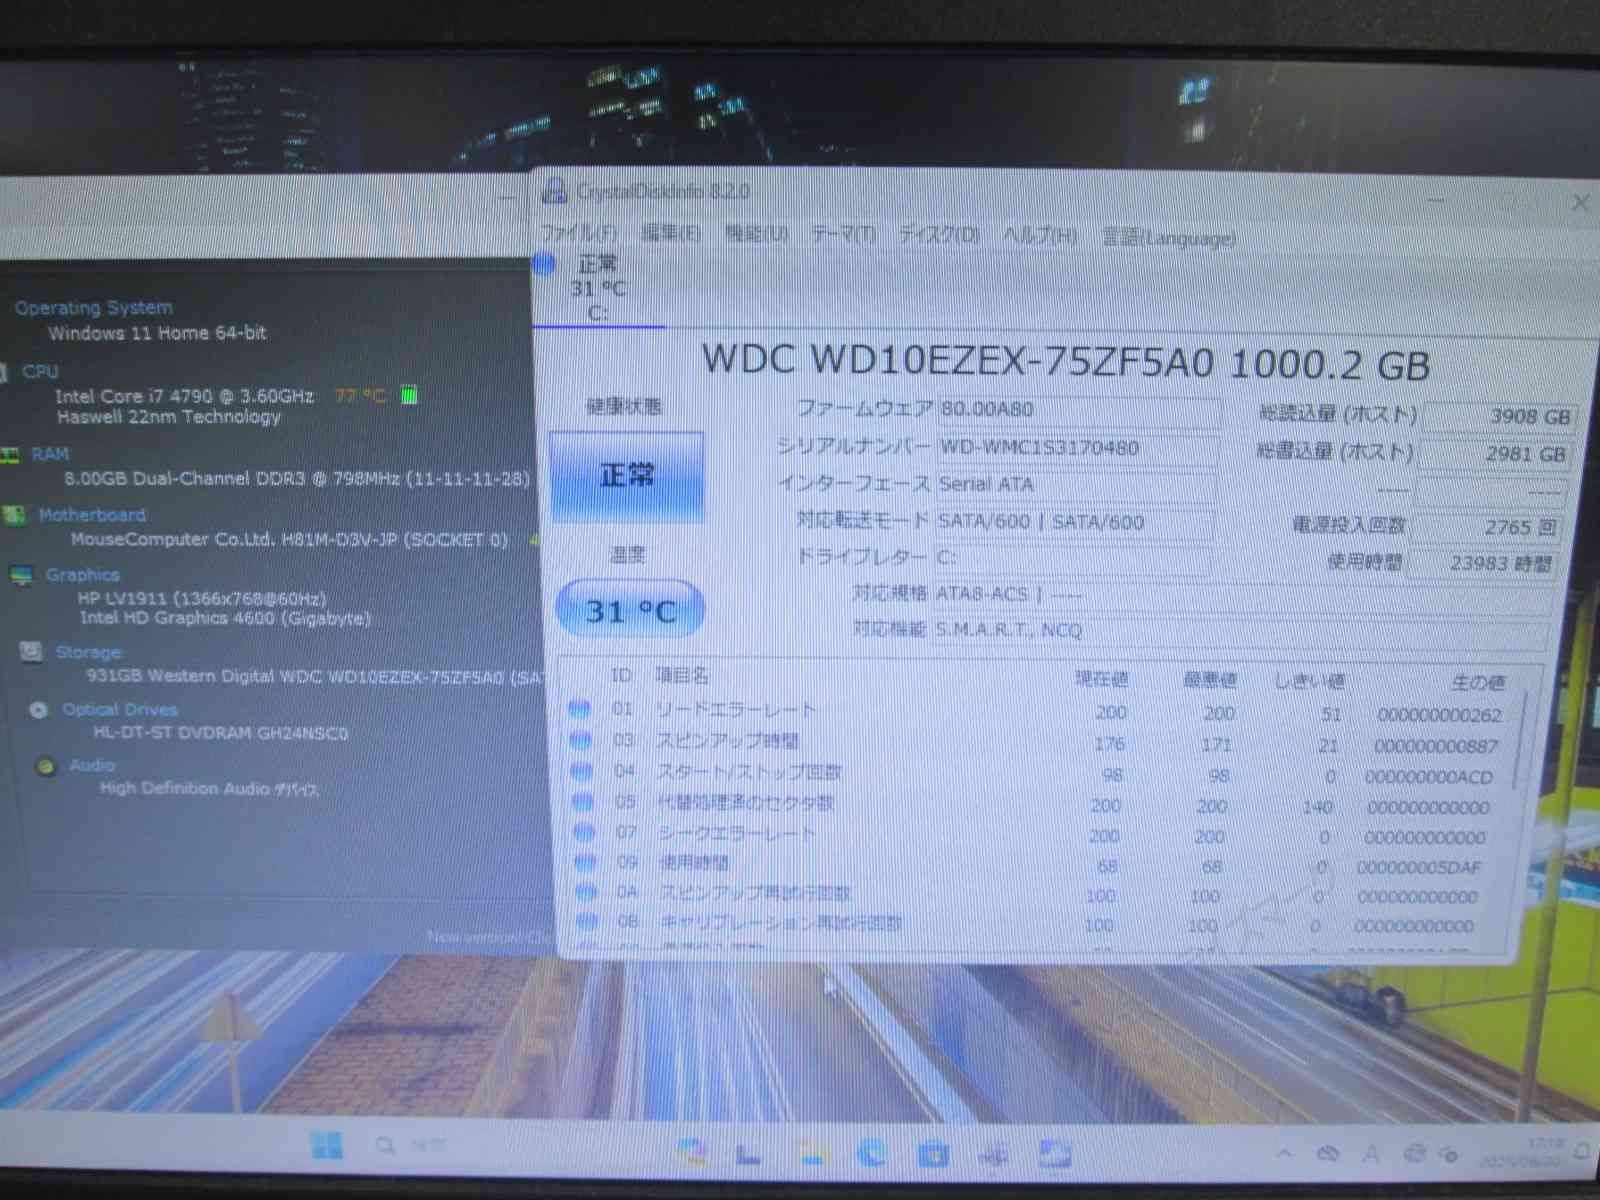The height and width of the screenshot is (1200, 1600).
Task: Click status dot for SMART ID 04 row
Action: point(581,771)
